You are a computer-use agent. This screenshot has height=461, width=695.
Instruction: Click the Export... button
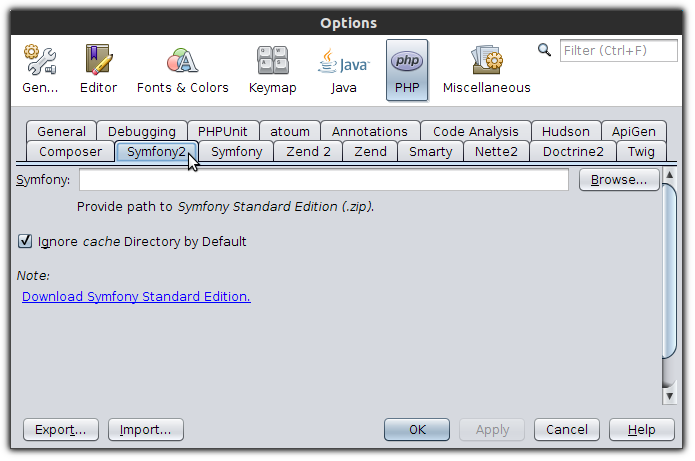(61, 430)
